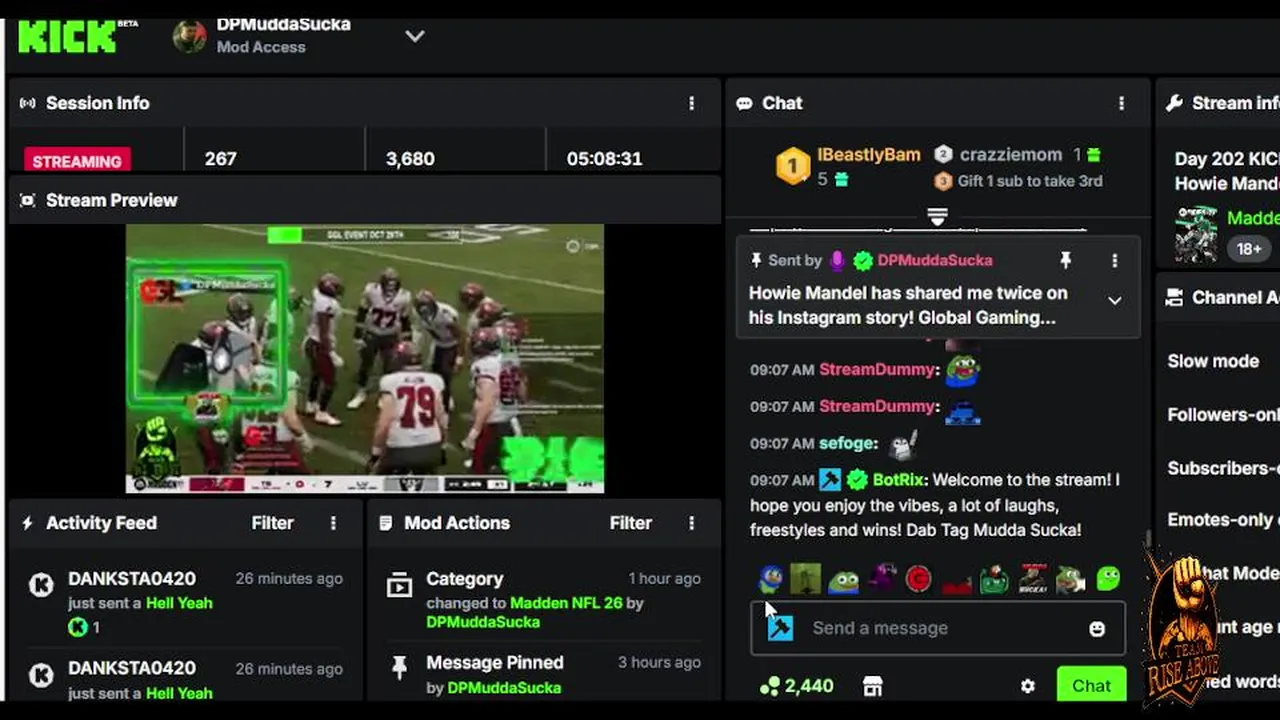Click the 3,680 session stat
This screenshot has width=1280, height=720.
click(x=410, y=159)
